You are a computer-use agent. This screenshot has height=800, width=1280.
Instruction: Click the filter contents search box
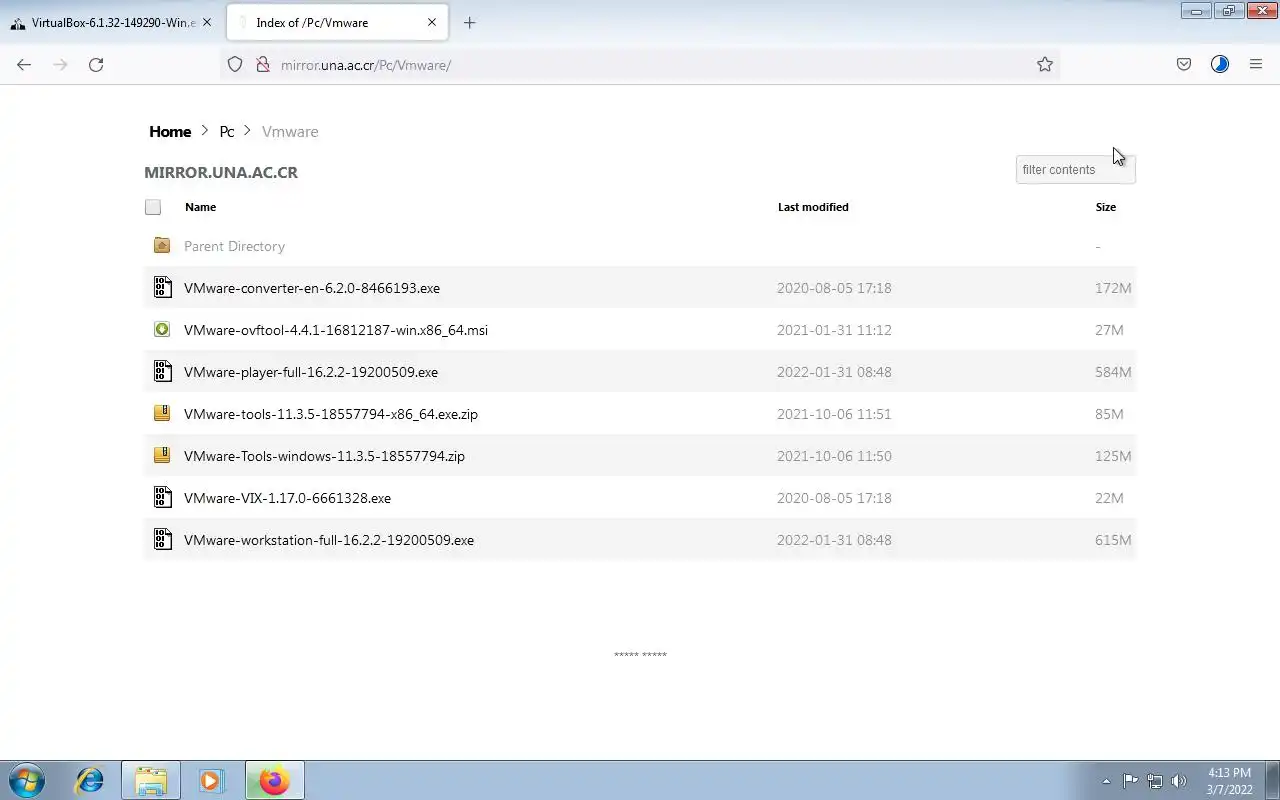click(1075, 170)
